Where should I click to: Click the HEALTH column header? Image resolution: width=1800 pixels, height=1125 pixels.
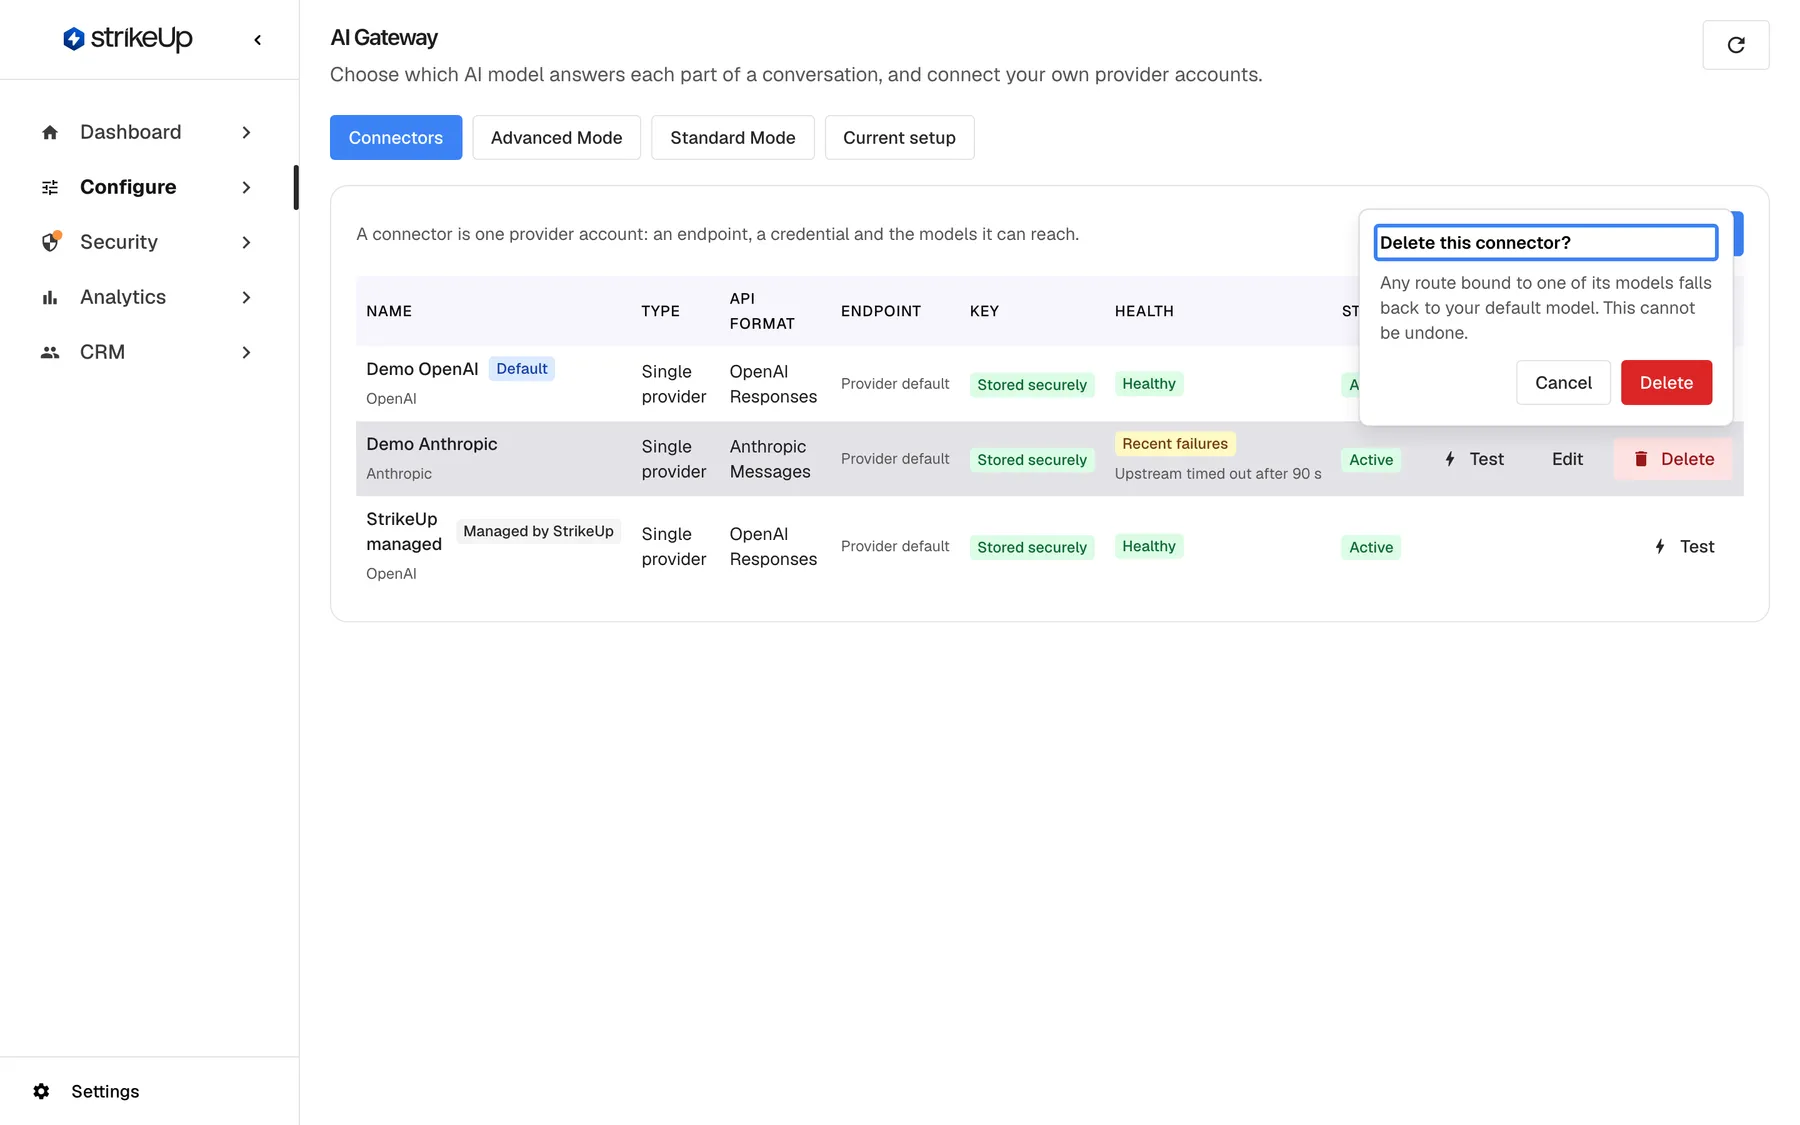(1144, 311)
